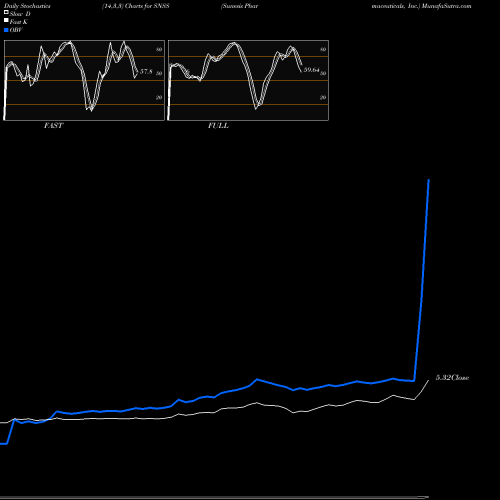This screenshot has height=500, width=500.
Task: Click the 'FULL' chart caption
Action: pyautogui.click(x=218, y=126)
